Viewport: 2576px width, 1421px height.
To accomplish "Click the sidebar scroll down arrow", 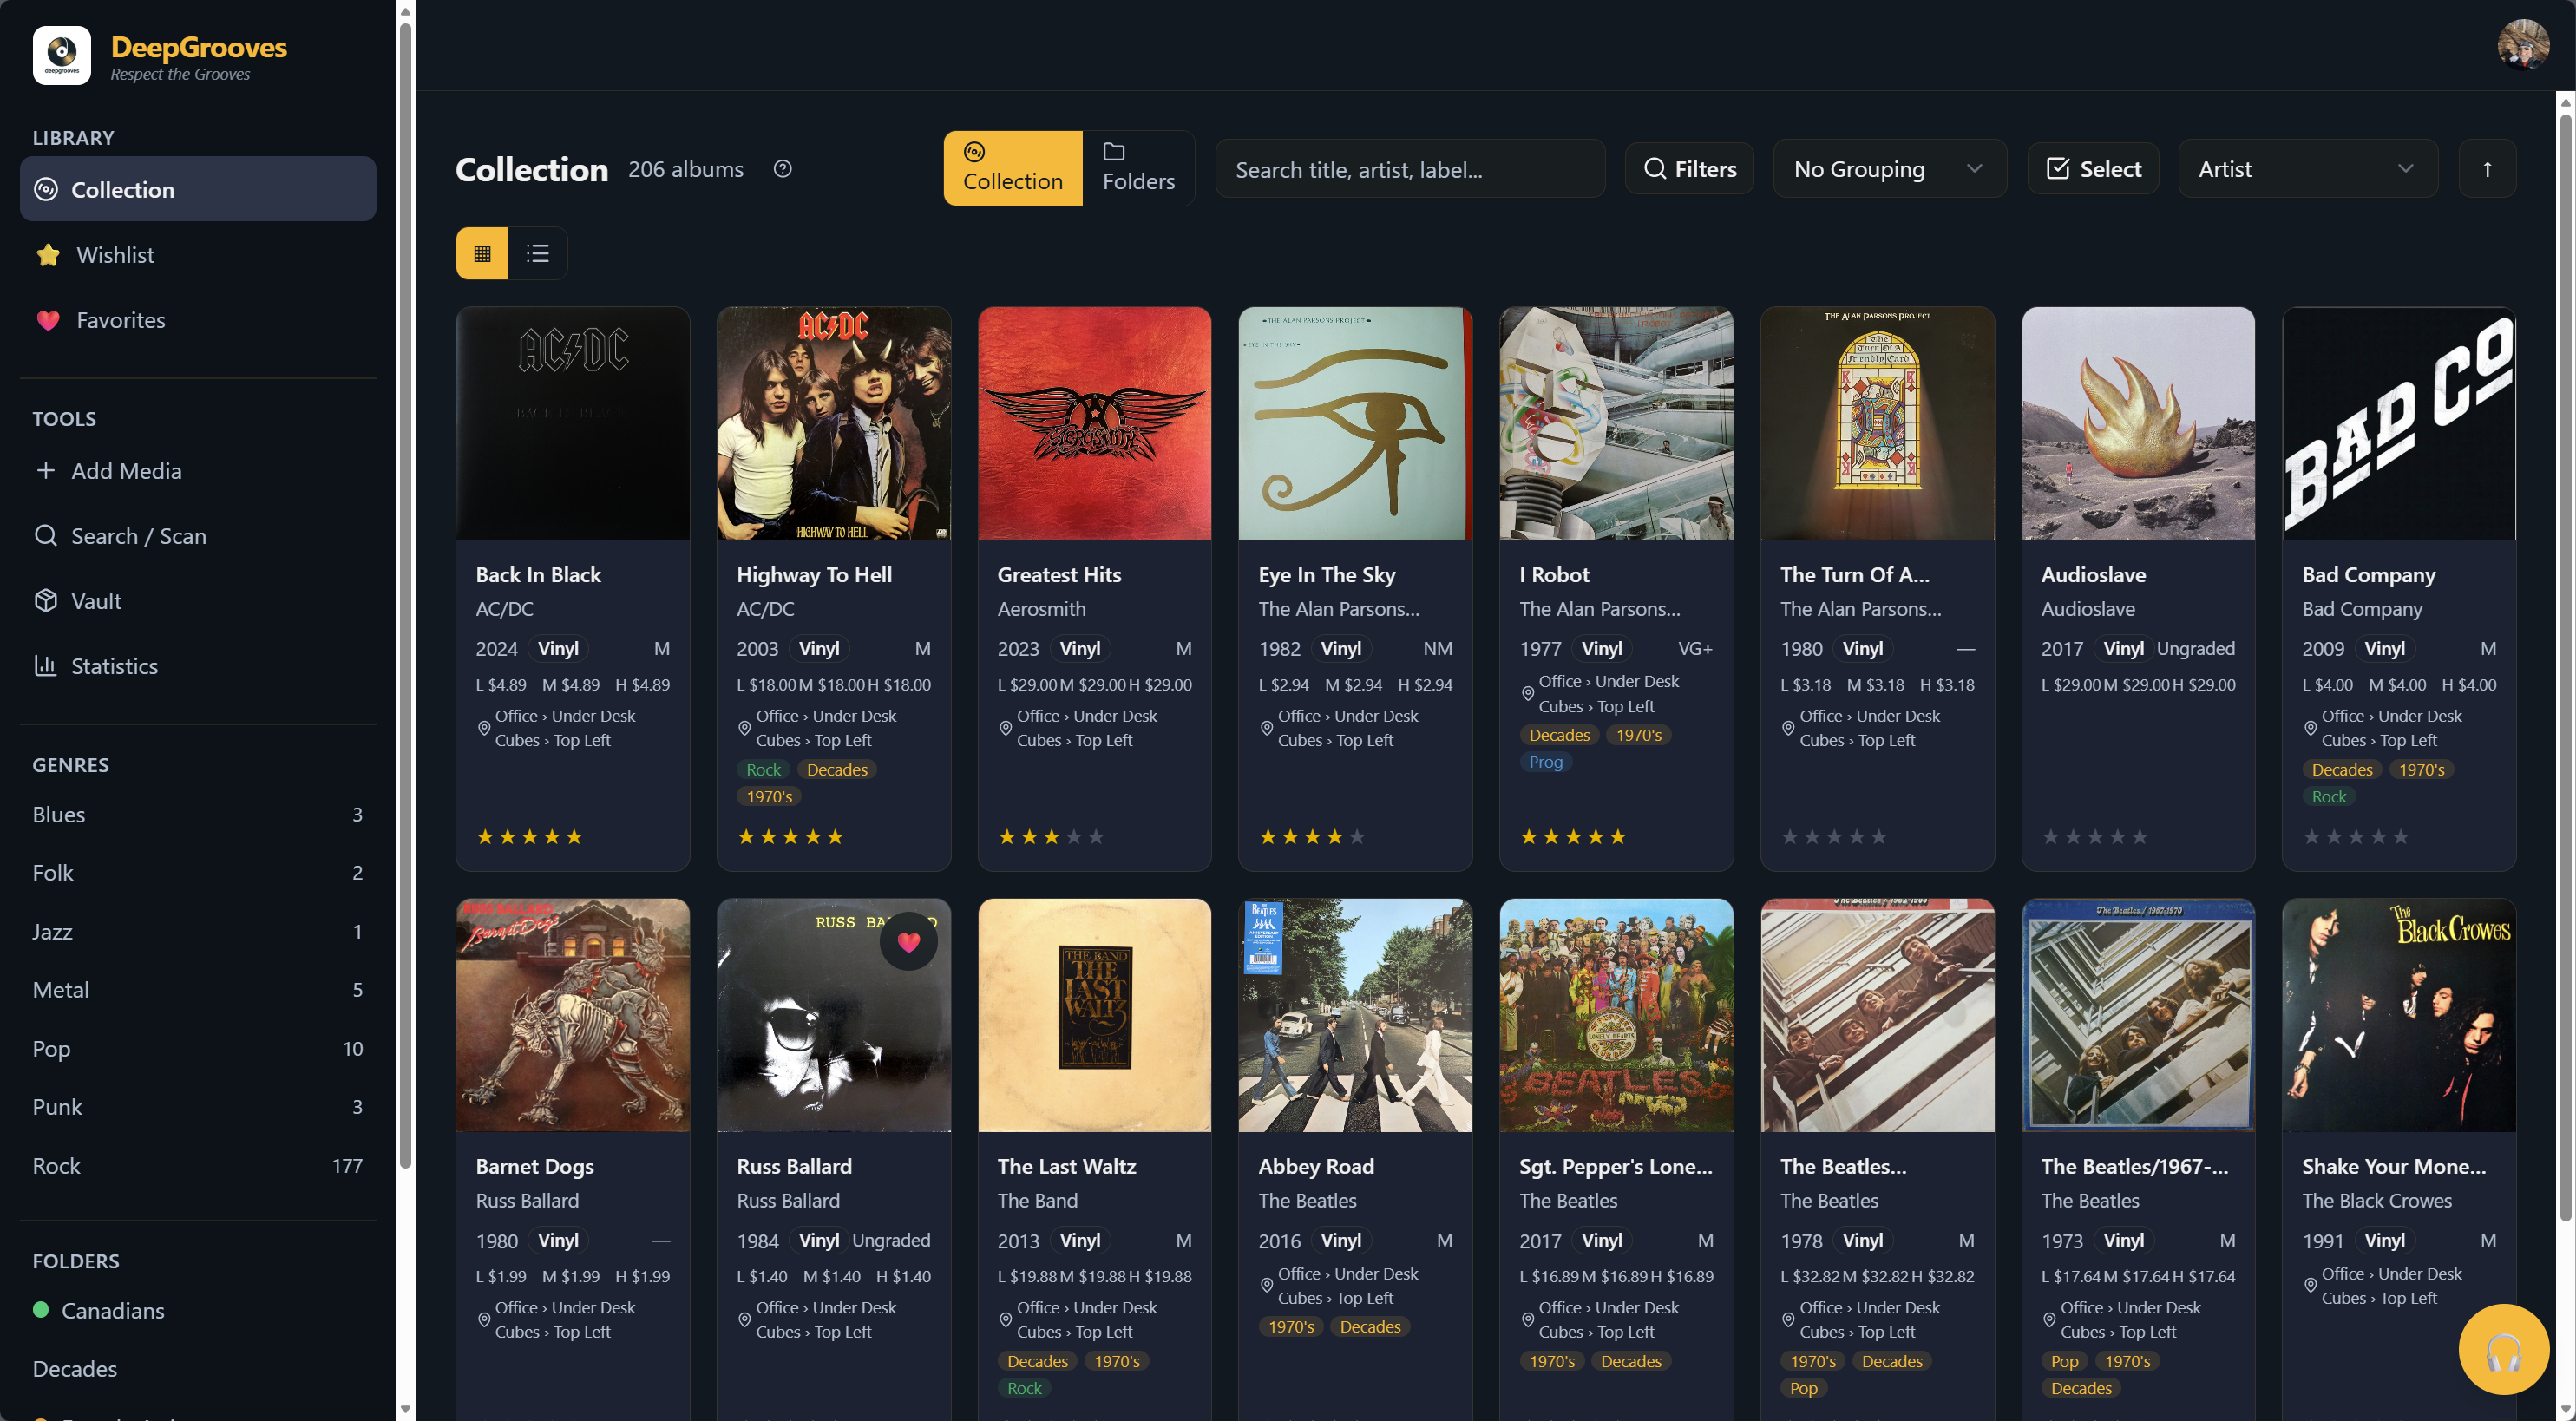I will pyautogui.click(x=405, y=1410).
